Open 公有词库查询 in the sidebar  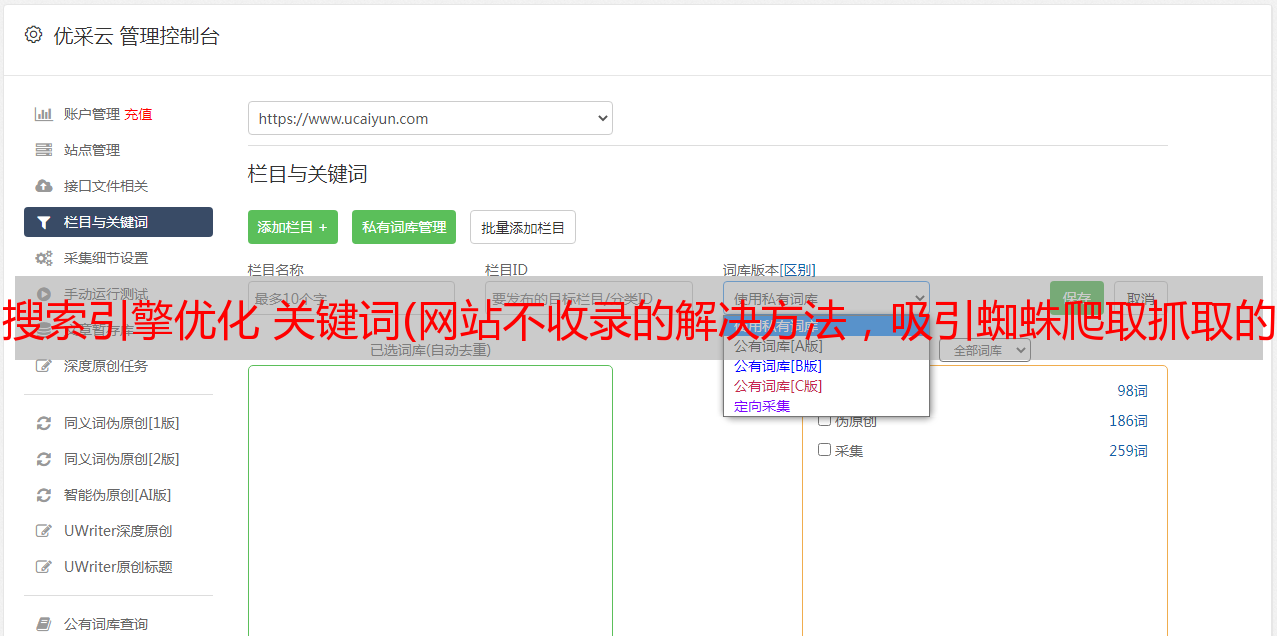pyautogui.click(x=106, y=624)
